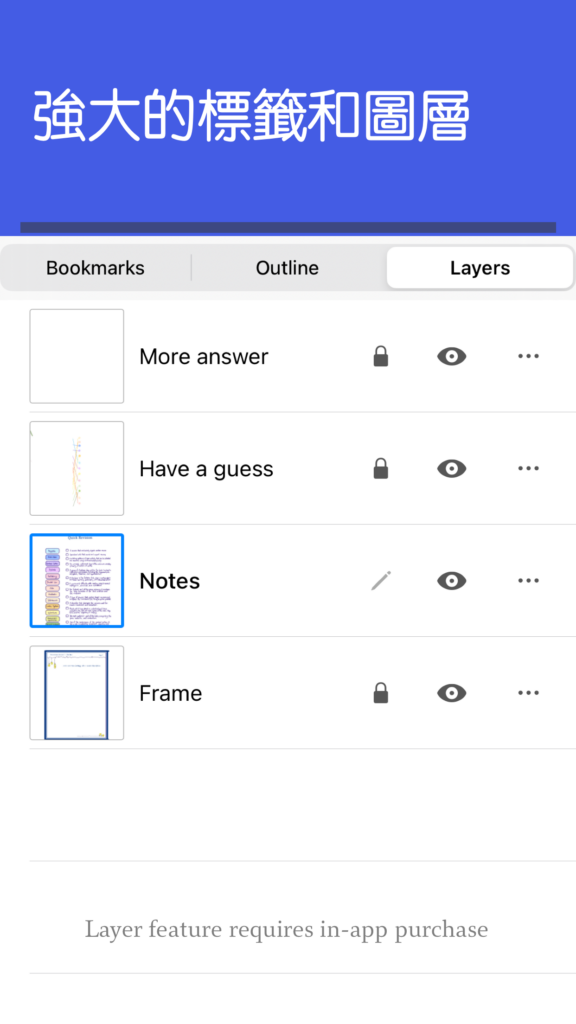Click the Notes layer thumbnail
Viewport: 576px width, 1024px height.
tap(76, 581)
